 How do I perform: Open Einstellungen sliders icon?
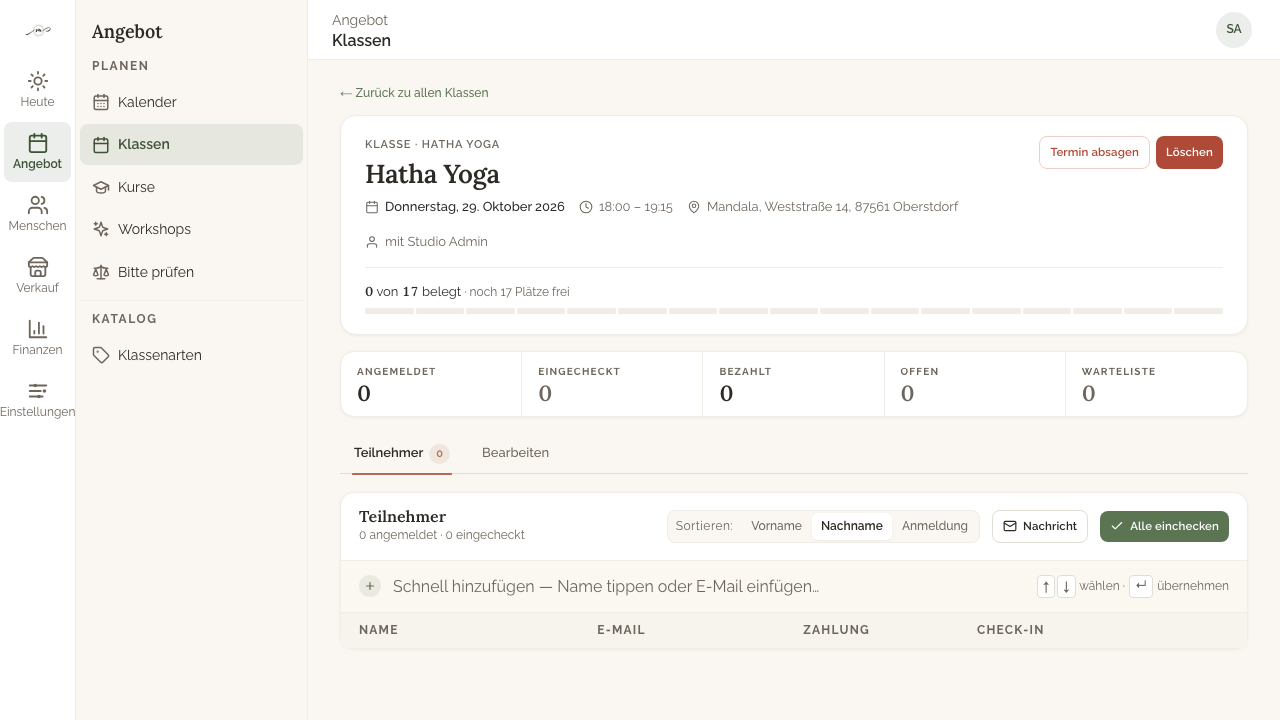coord(38,391)
